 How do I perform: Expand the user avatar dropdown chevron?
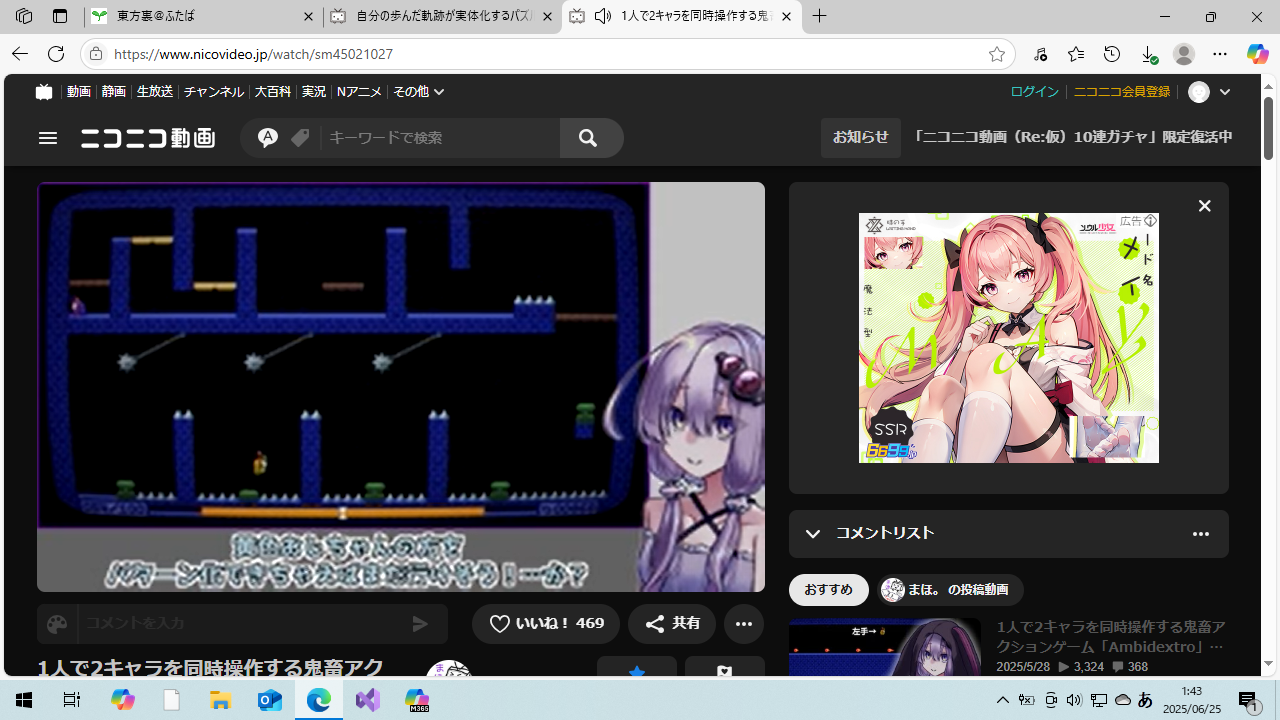[1224, 92]
